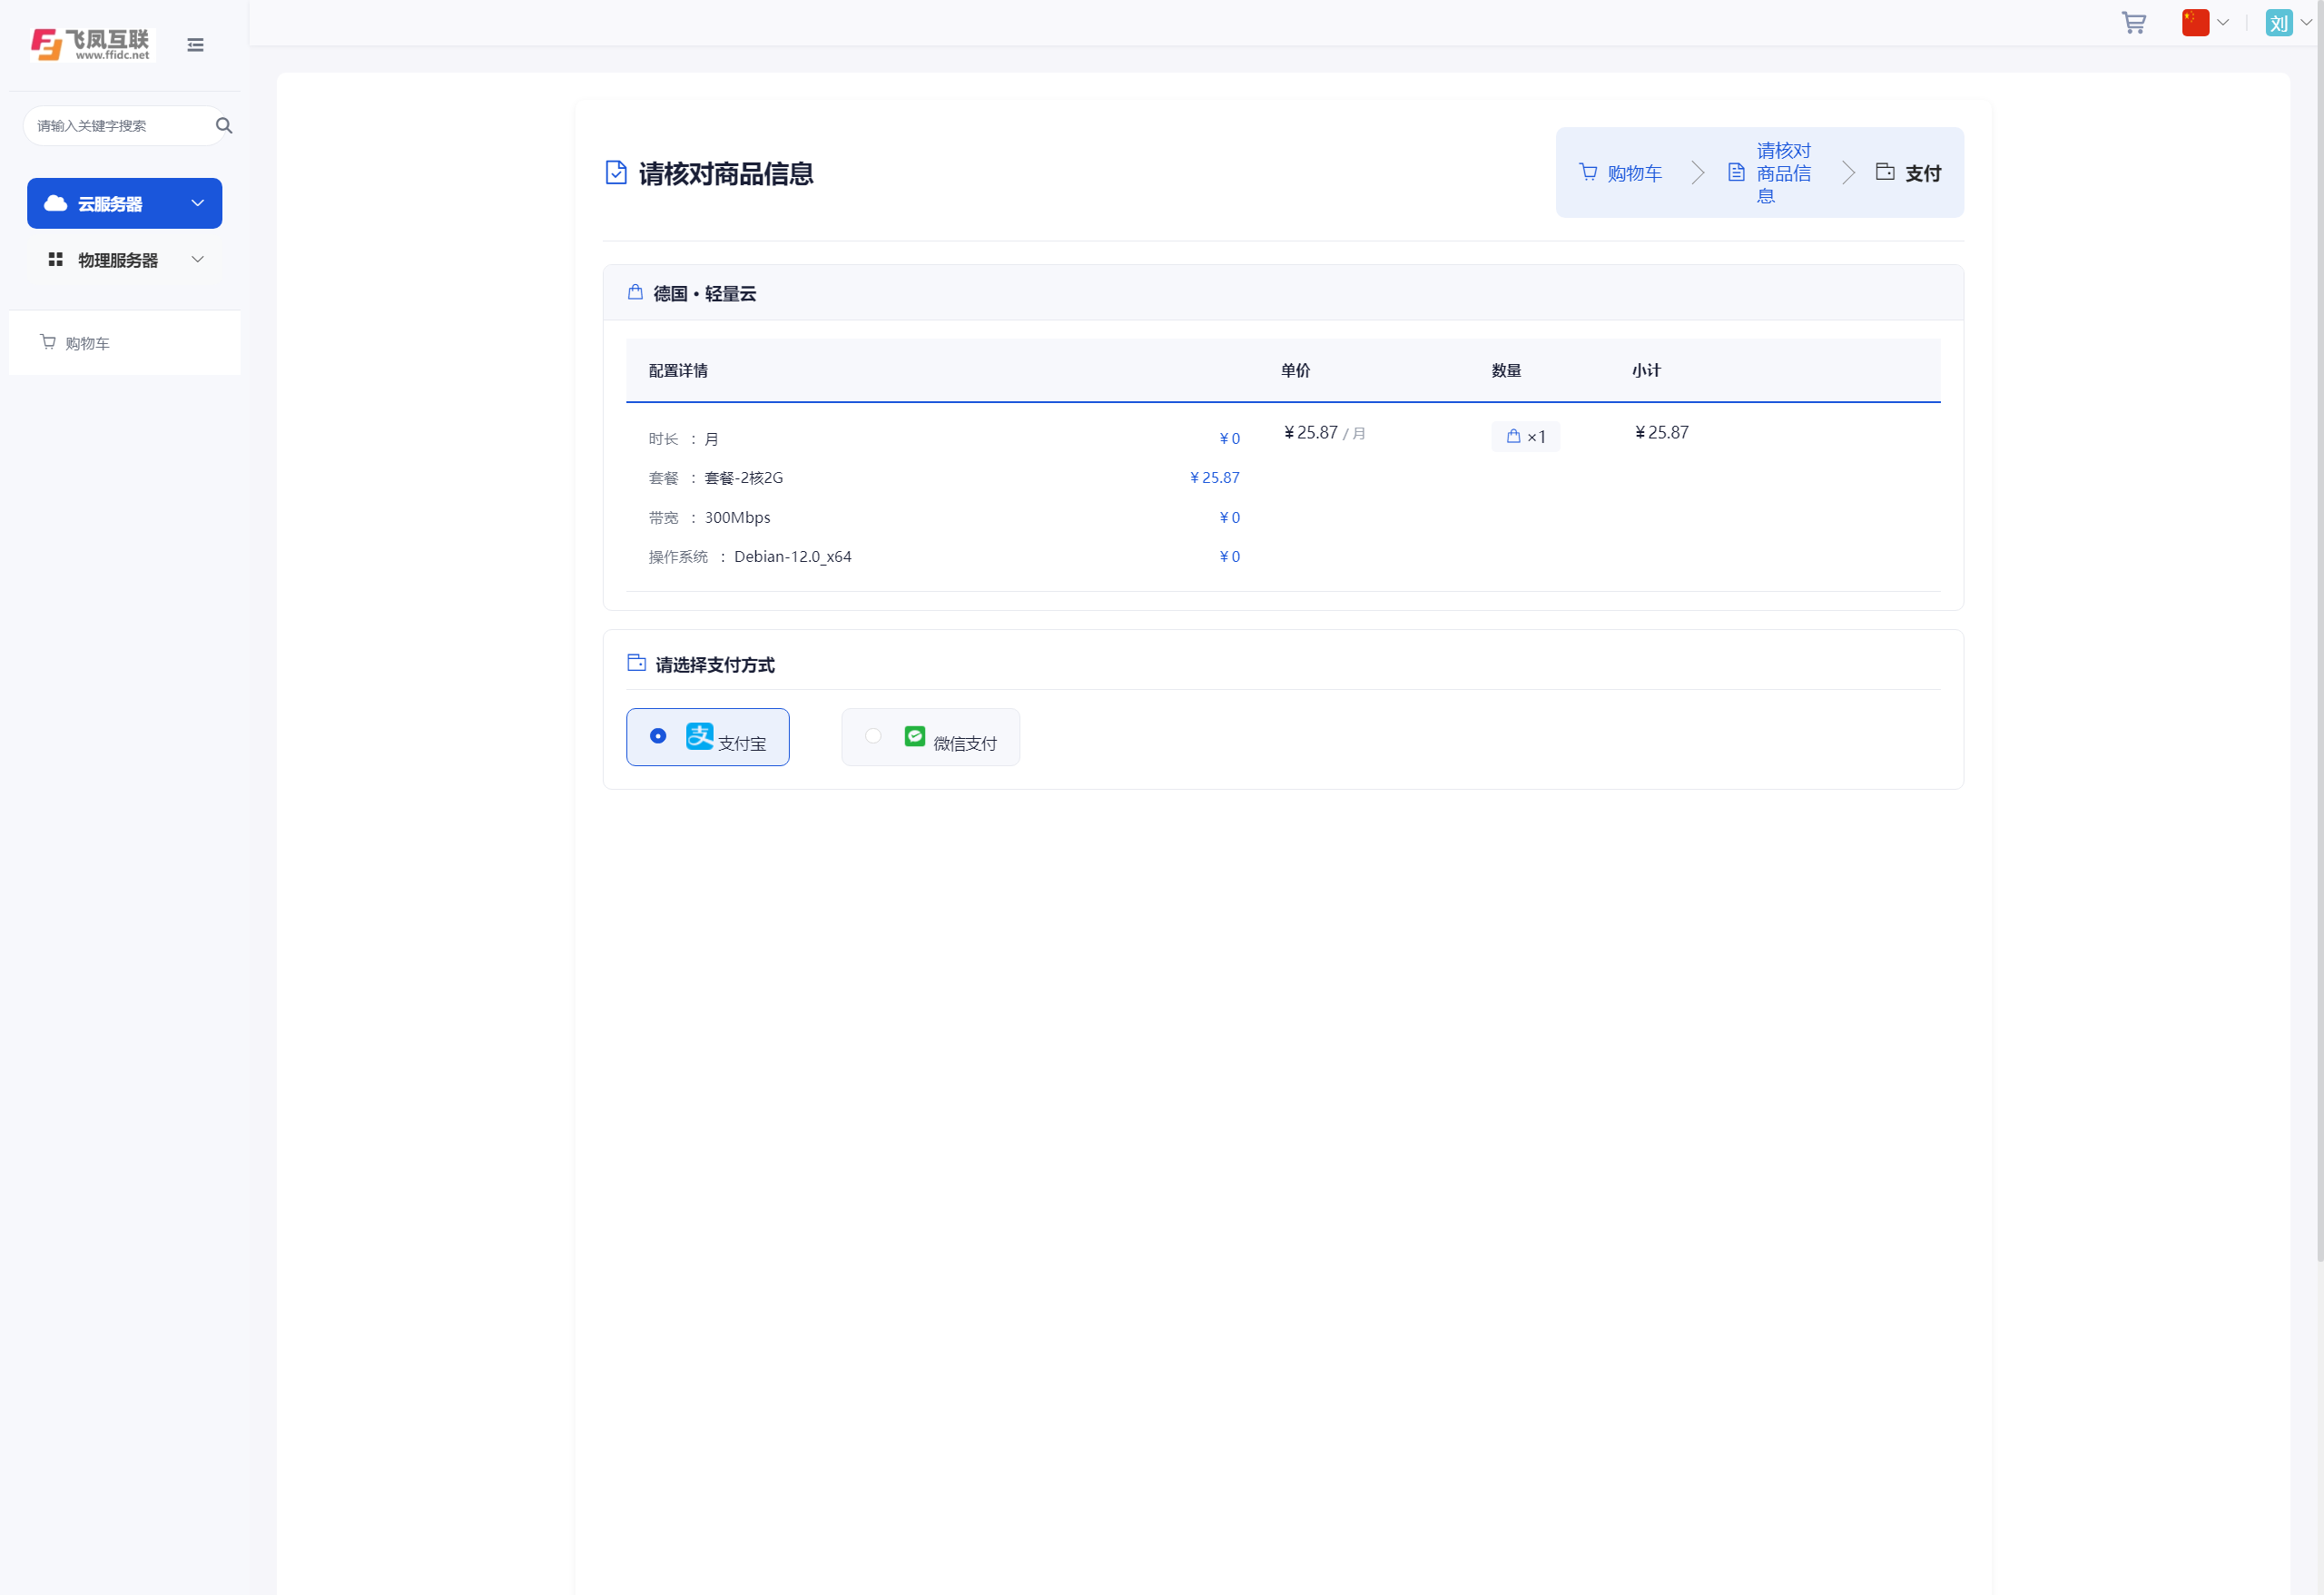Click the cloud icon in 云服务器
The image size is (2324, 1595).
click(56, 203)
